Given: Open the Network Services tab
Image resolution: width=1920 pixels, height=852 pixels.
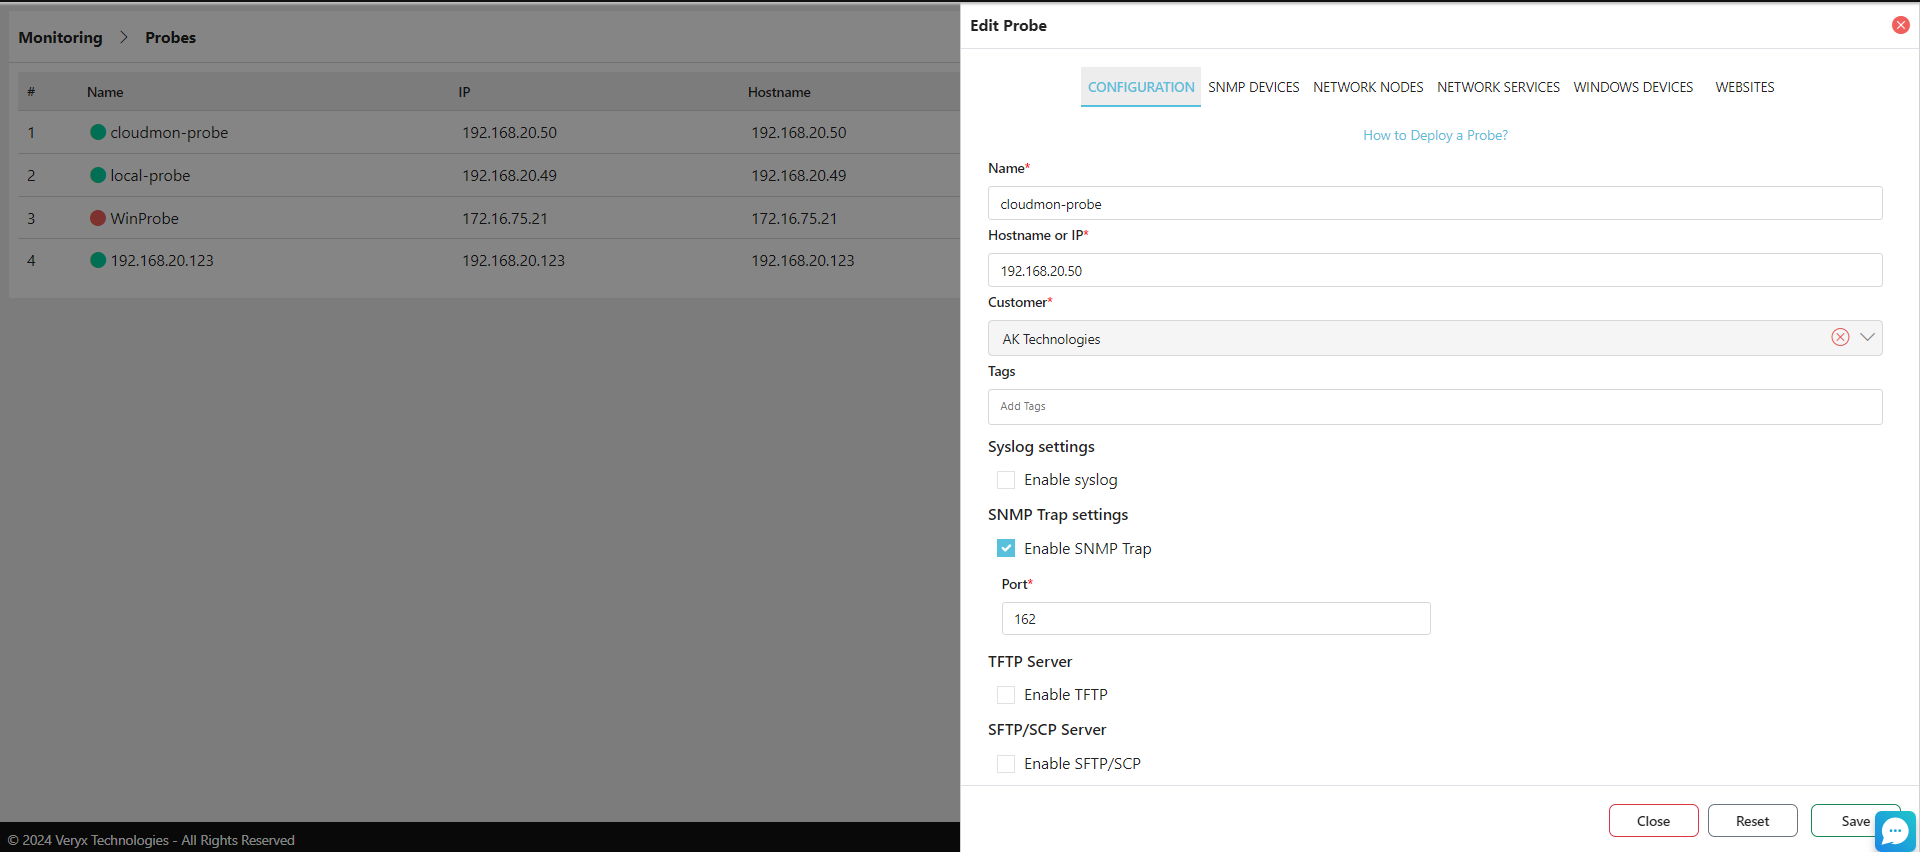Looking at the screenshot, I should [1498, 87].
